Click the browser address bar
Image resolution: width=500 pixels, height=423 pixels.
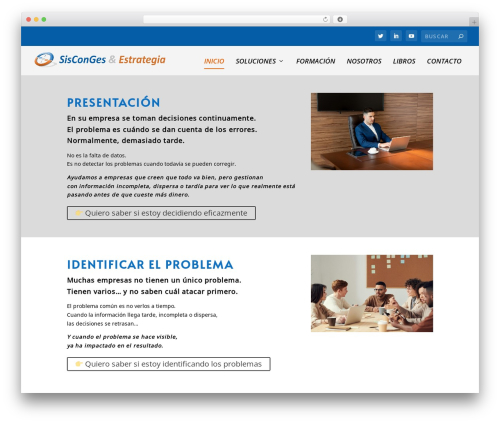coord(237,19)
